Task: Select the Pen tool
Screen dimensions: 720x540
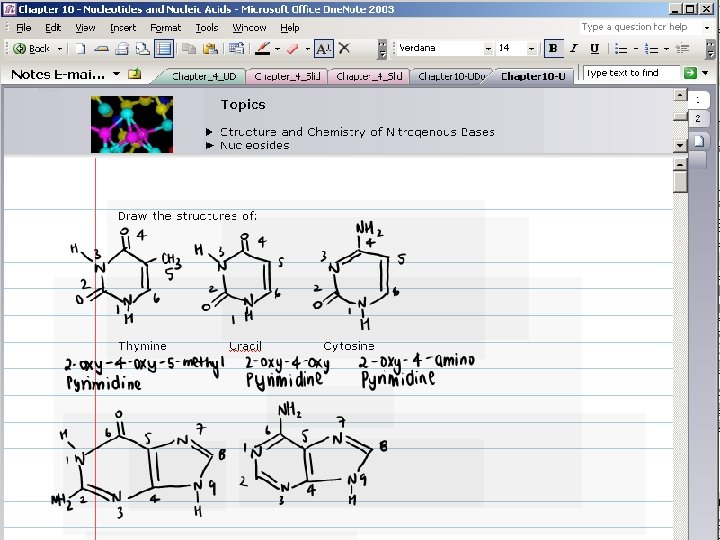Action: [x=263, y=49]
